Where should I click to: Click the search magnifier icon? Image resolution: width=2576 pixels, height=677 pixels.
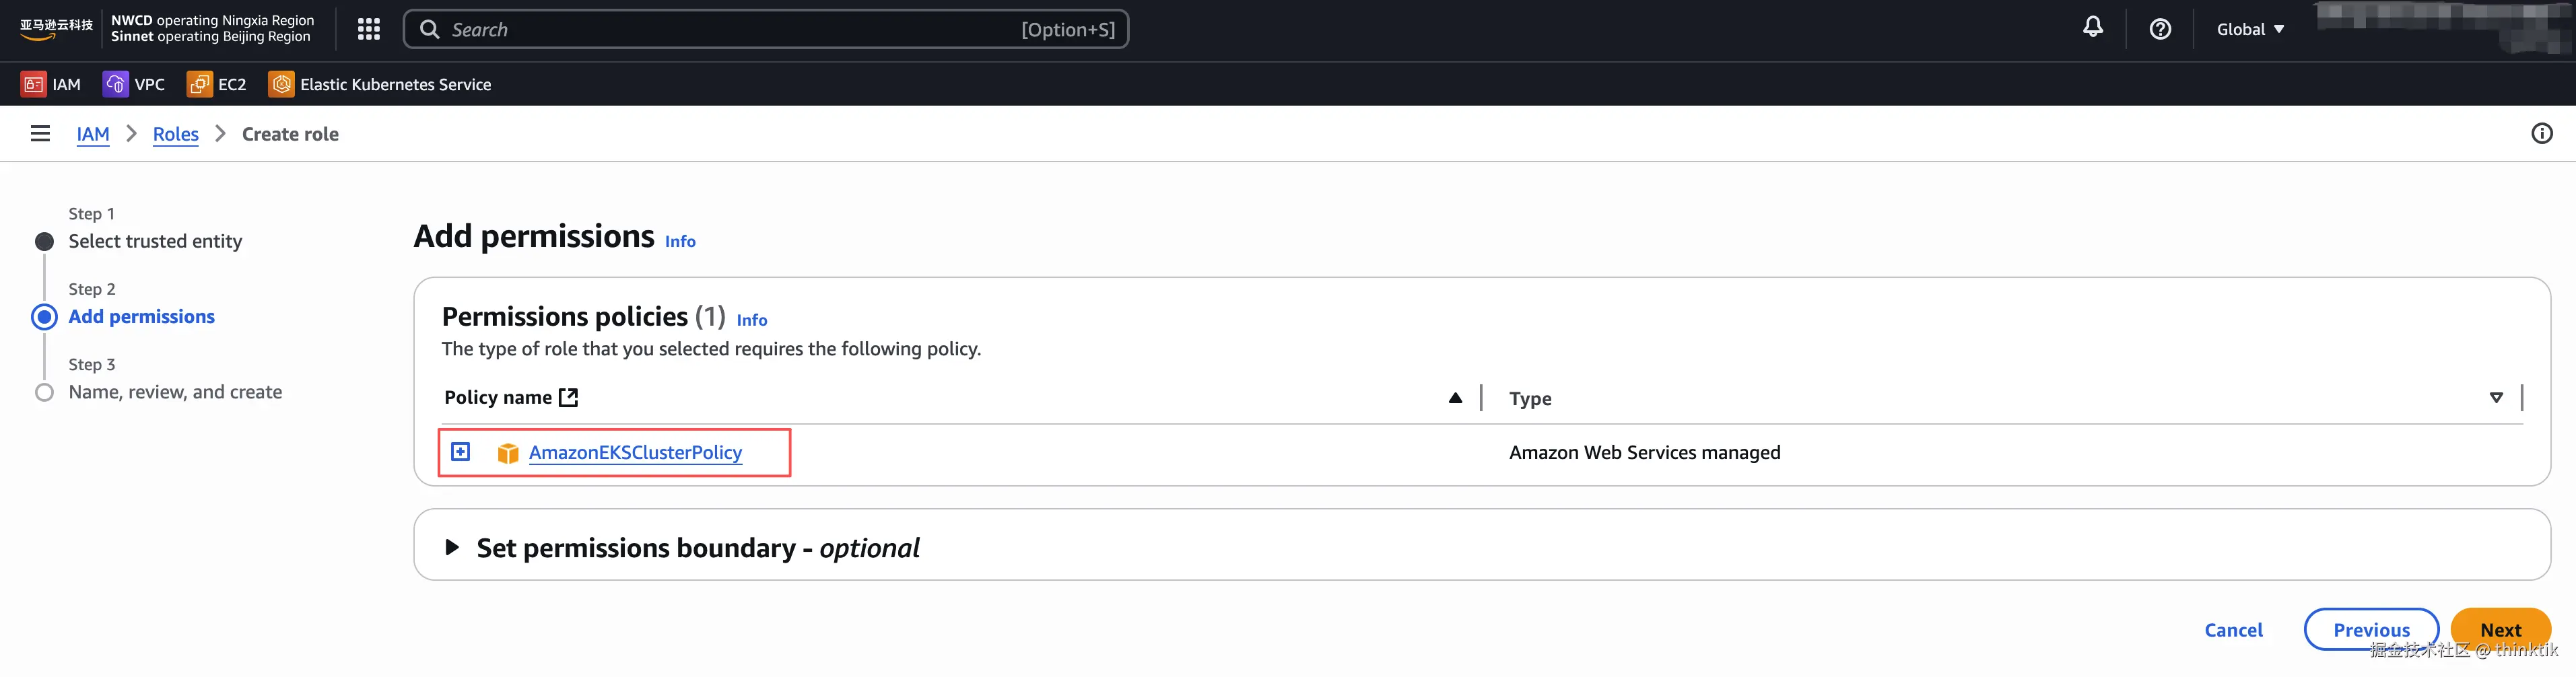(x=429, y=29)
